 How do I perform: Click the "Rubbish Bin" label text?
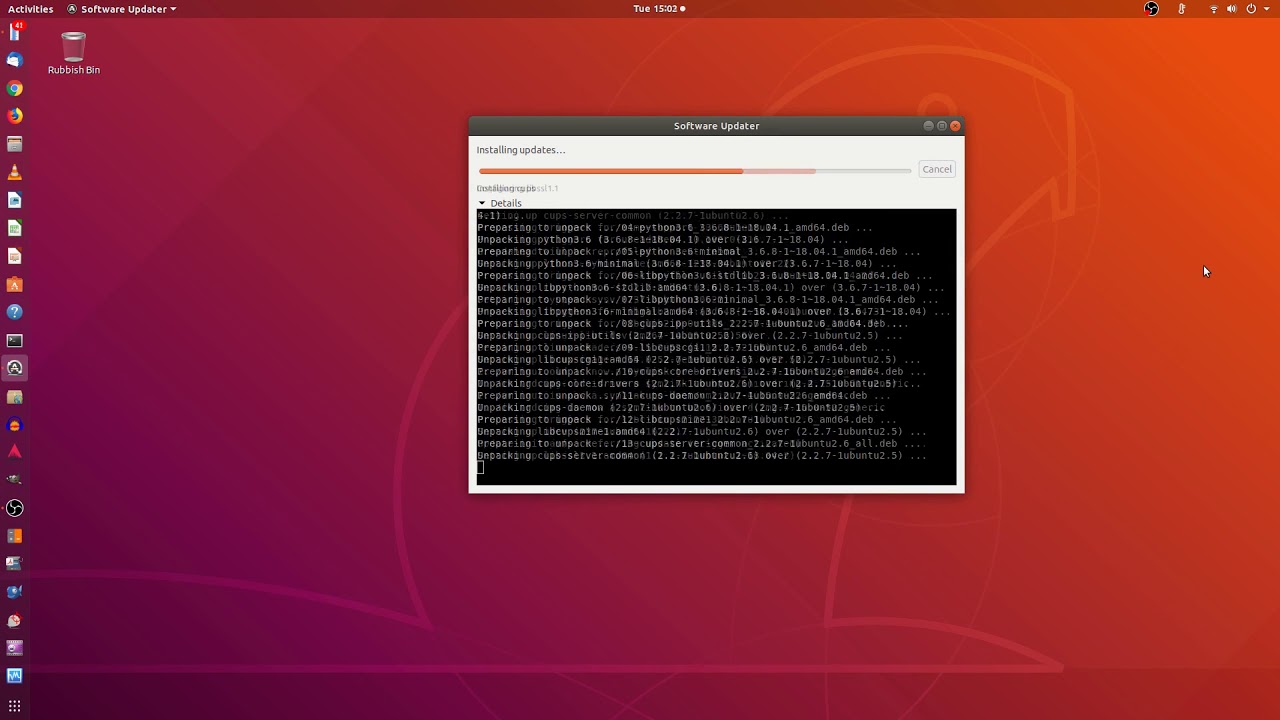pos(74,70)
